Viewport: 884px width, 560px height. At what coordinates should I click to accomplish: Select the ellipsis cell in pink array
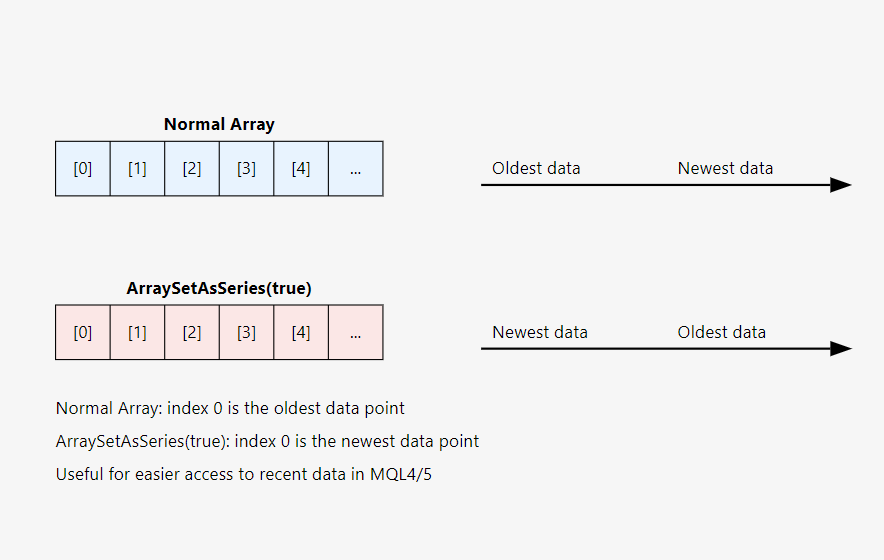click(x=356, y=332)
